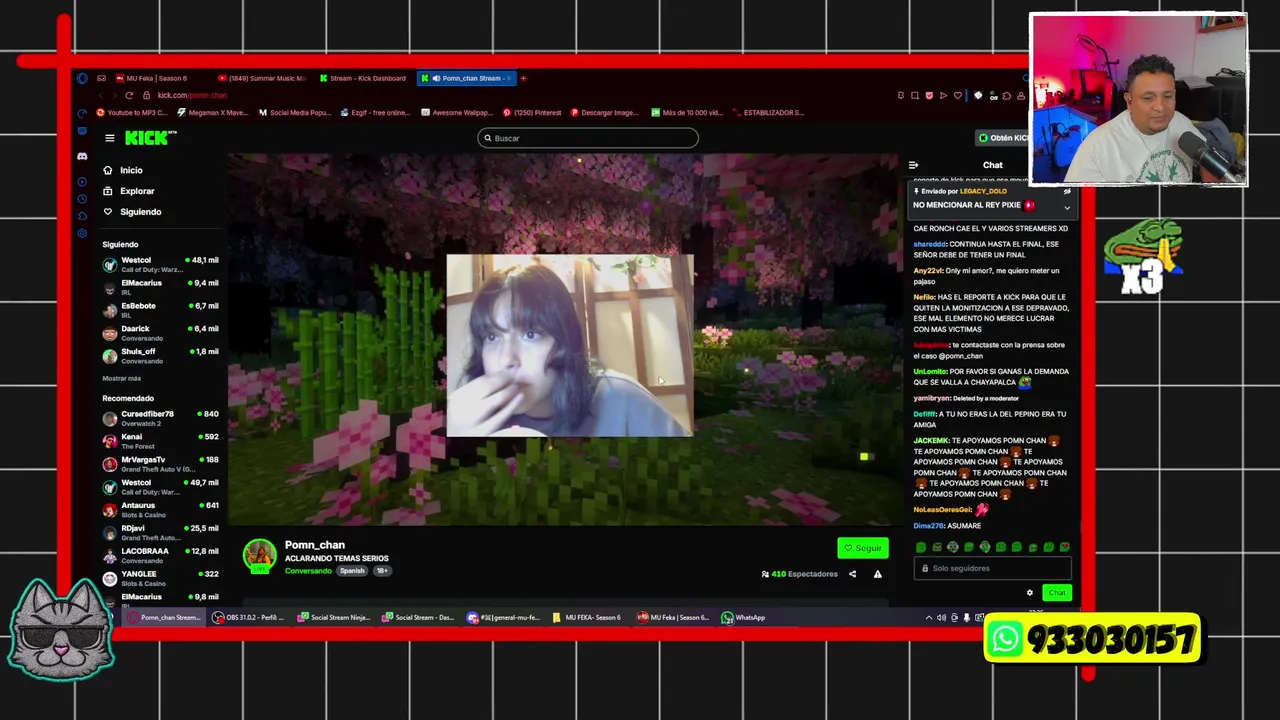Screen dimensions: 1280x720
Task: Open Kenai The Forest channel
Action: coord(160,441)
